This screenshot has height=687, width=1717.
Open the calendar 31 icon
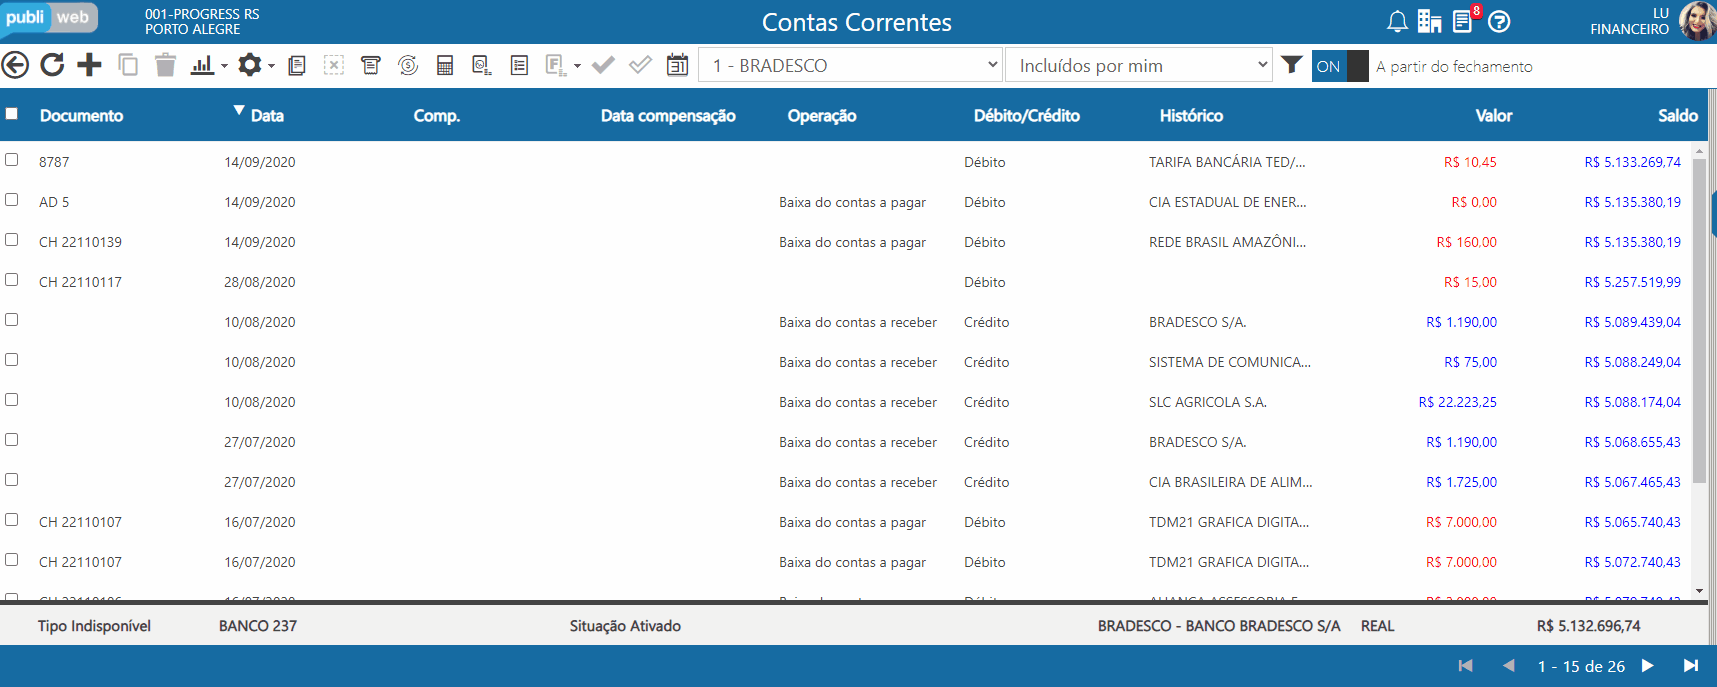coord(678,65)
